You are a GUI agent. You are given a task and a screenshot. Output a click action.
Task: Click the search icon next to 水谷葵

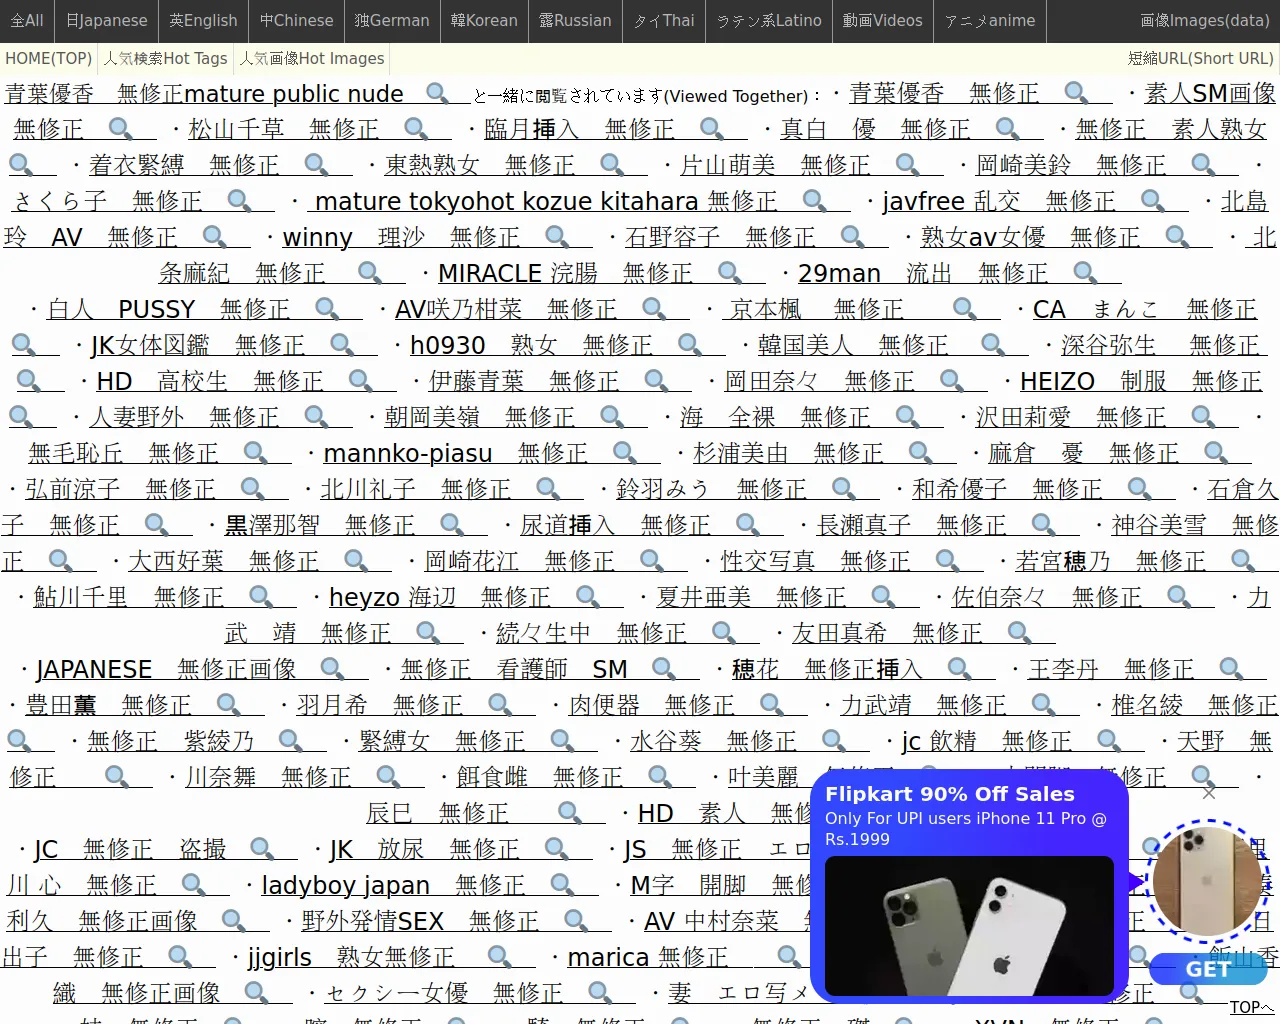(x=834, y=740)
